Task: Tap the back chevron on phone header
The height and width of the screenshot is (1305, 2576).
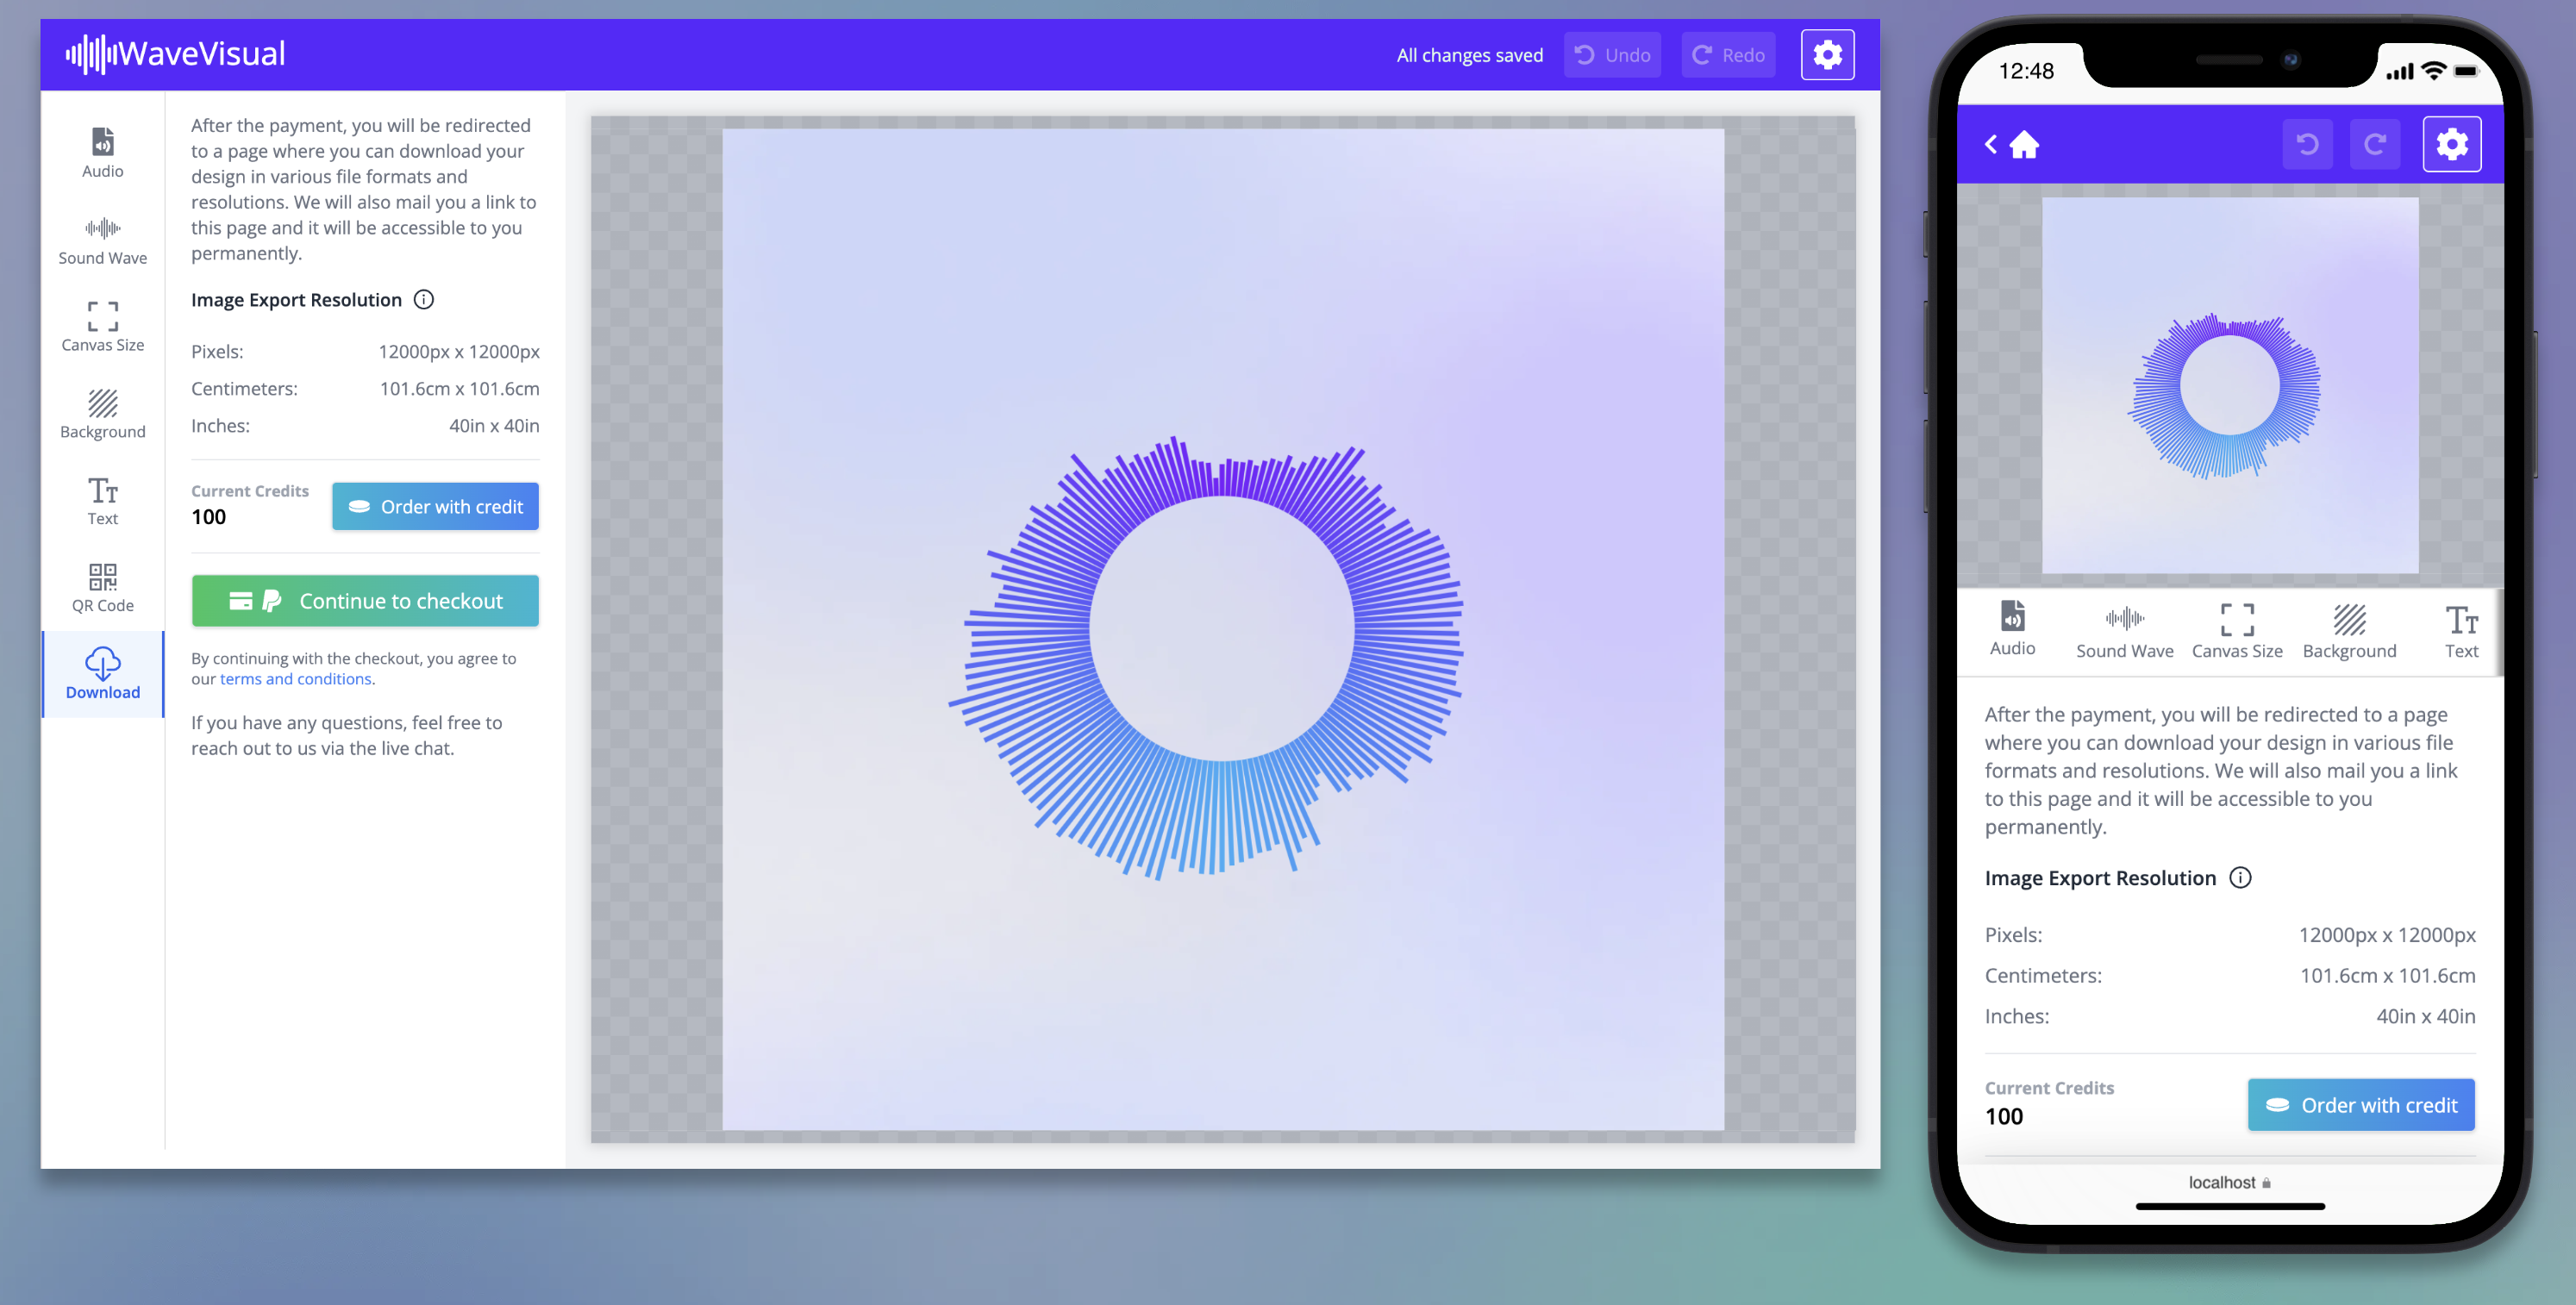Action: point(1990,145)
